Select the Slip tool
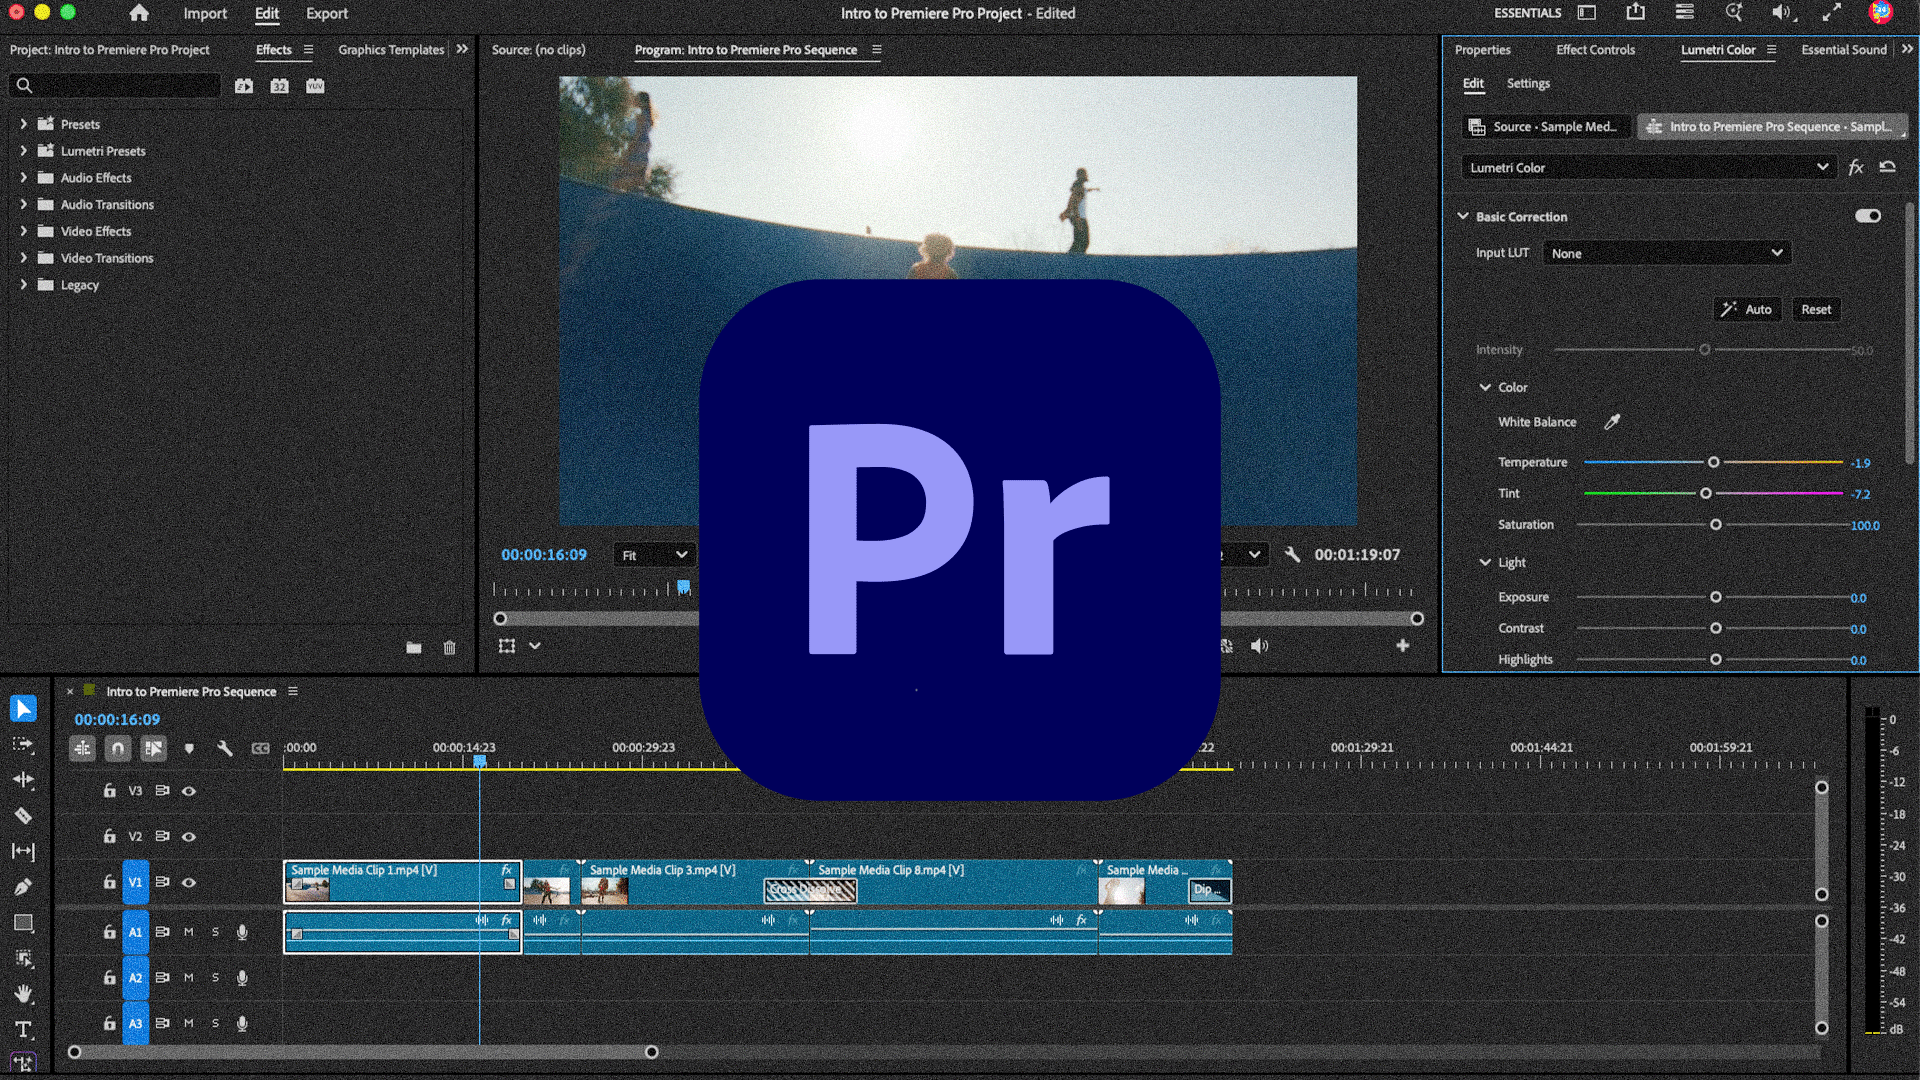This screenshot has width=1920, height=1080. click(23, 851)
